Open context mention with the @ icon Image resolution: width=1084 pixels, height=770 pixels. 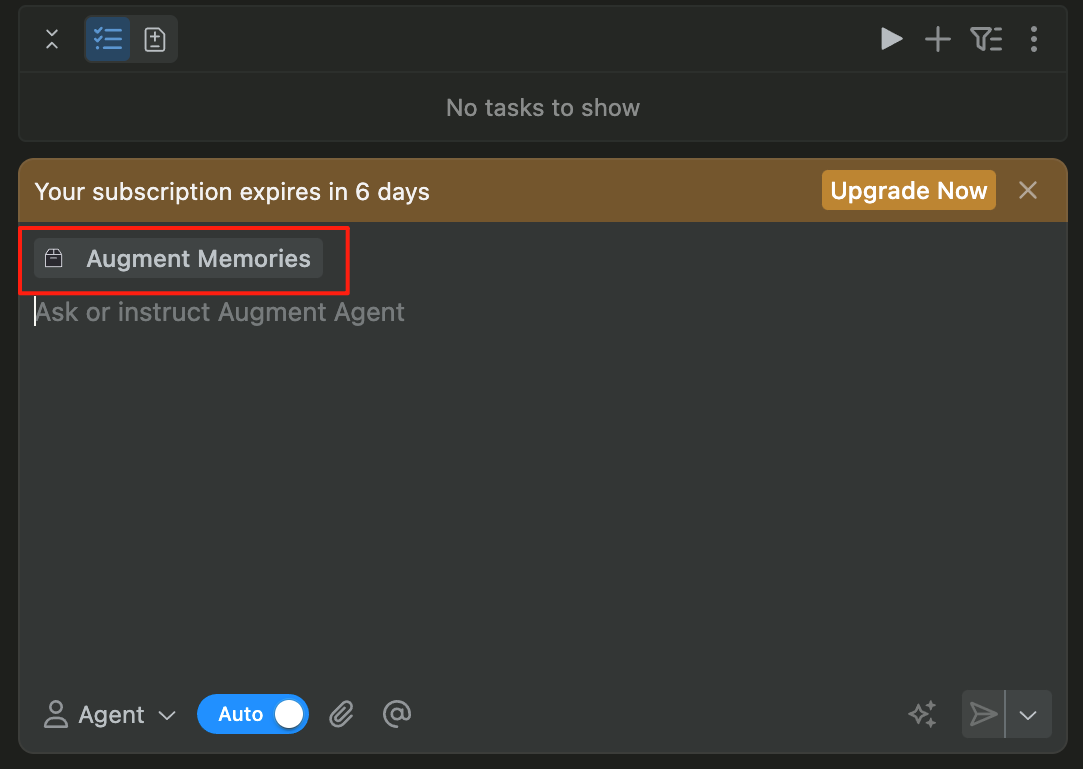click(x=397, y=714)
